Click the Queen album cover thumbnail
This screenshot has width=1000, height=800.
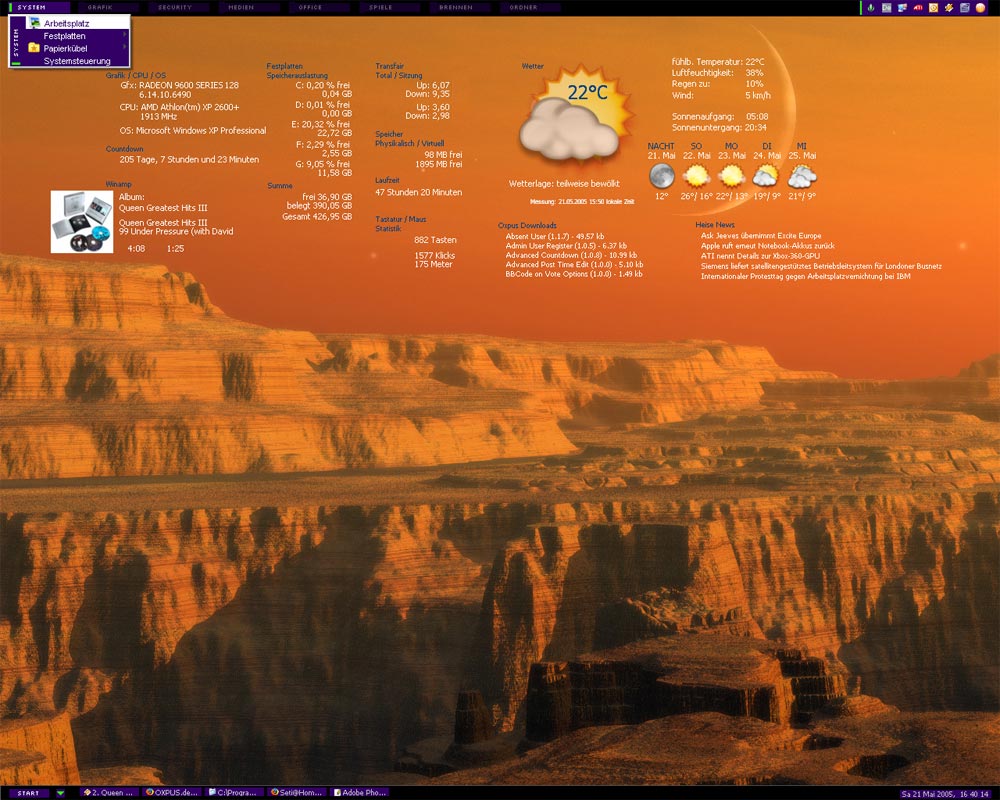click(x=82, y=222)
